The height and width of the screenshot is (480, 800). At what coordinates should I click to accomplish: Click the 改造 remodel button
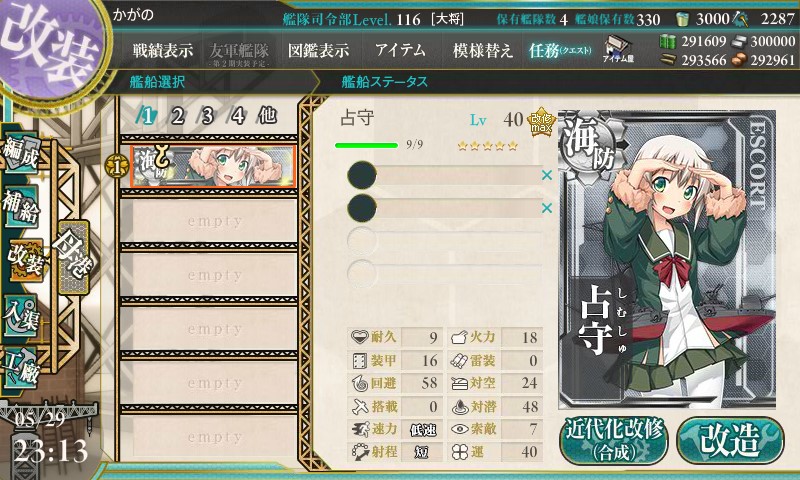[x=730, y=441]
